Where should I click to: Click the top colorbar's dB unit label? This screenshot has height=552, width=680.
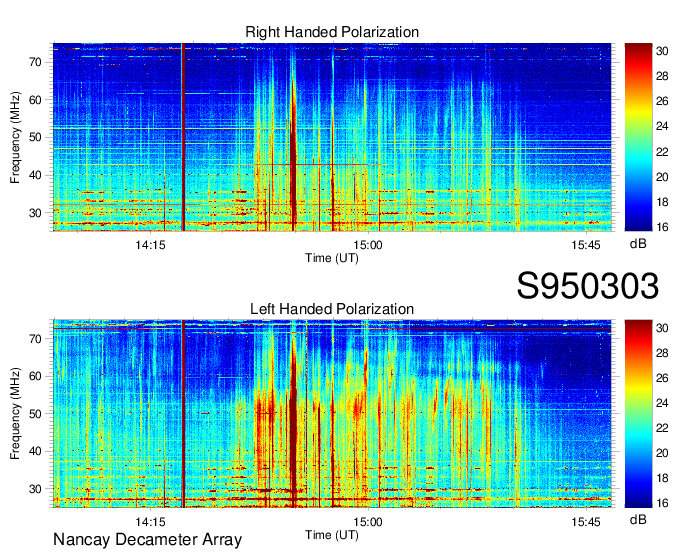[x=638, y=244]
